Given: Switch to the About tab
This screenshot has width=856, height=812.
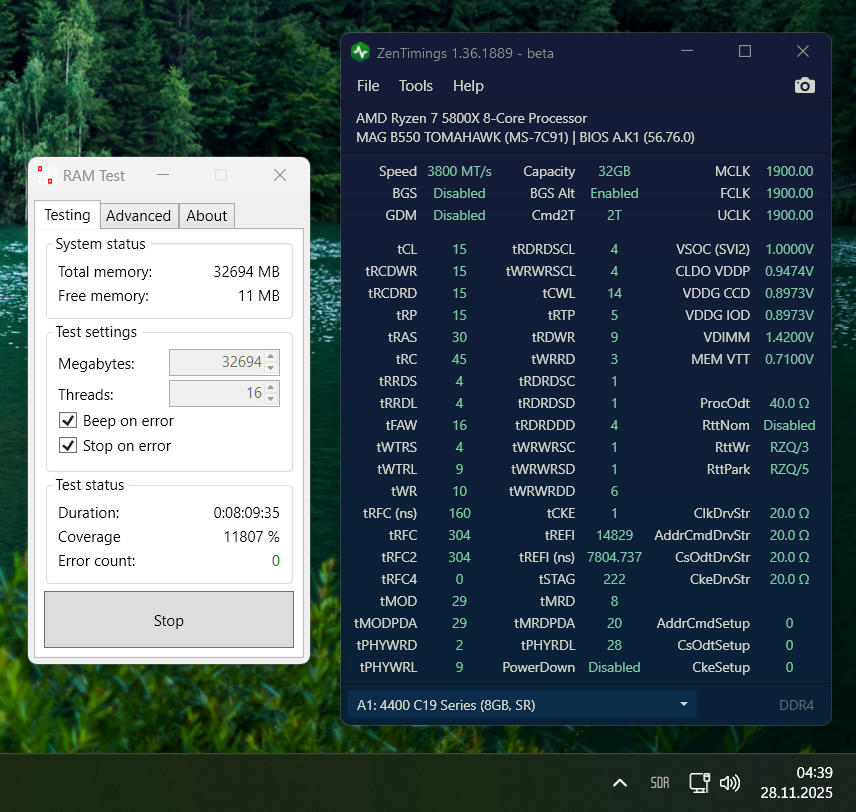Looking at the screenshot, I should coord(207,215).
